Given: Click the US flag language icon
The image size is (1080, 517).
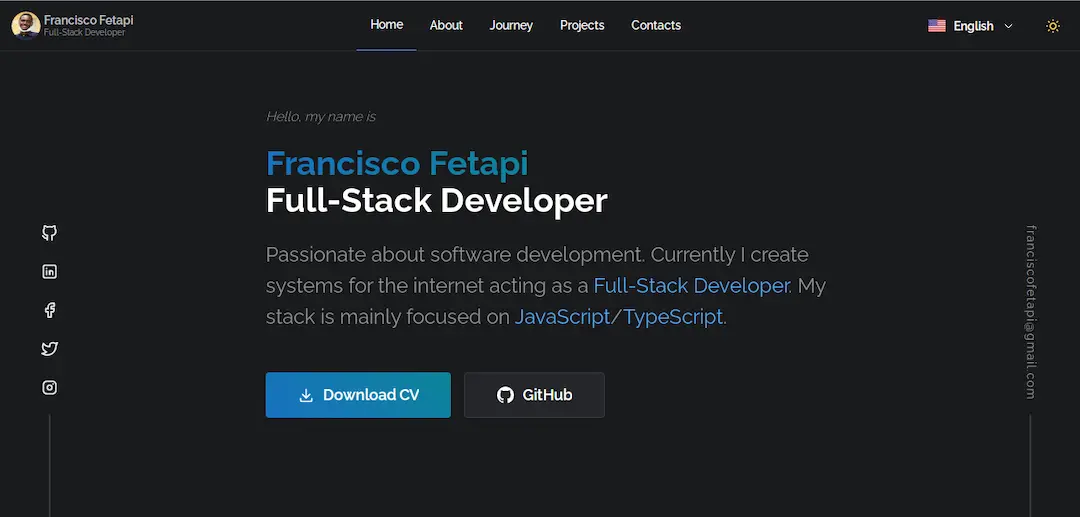Looking at the screenshot, I should click(936, 25).
